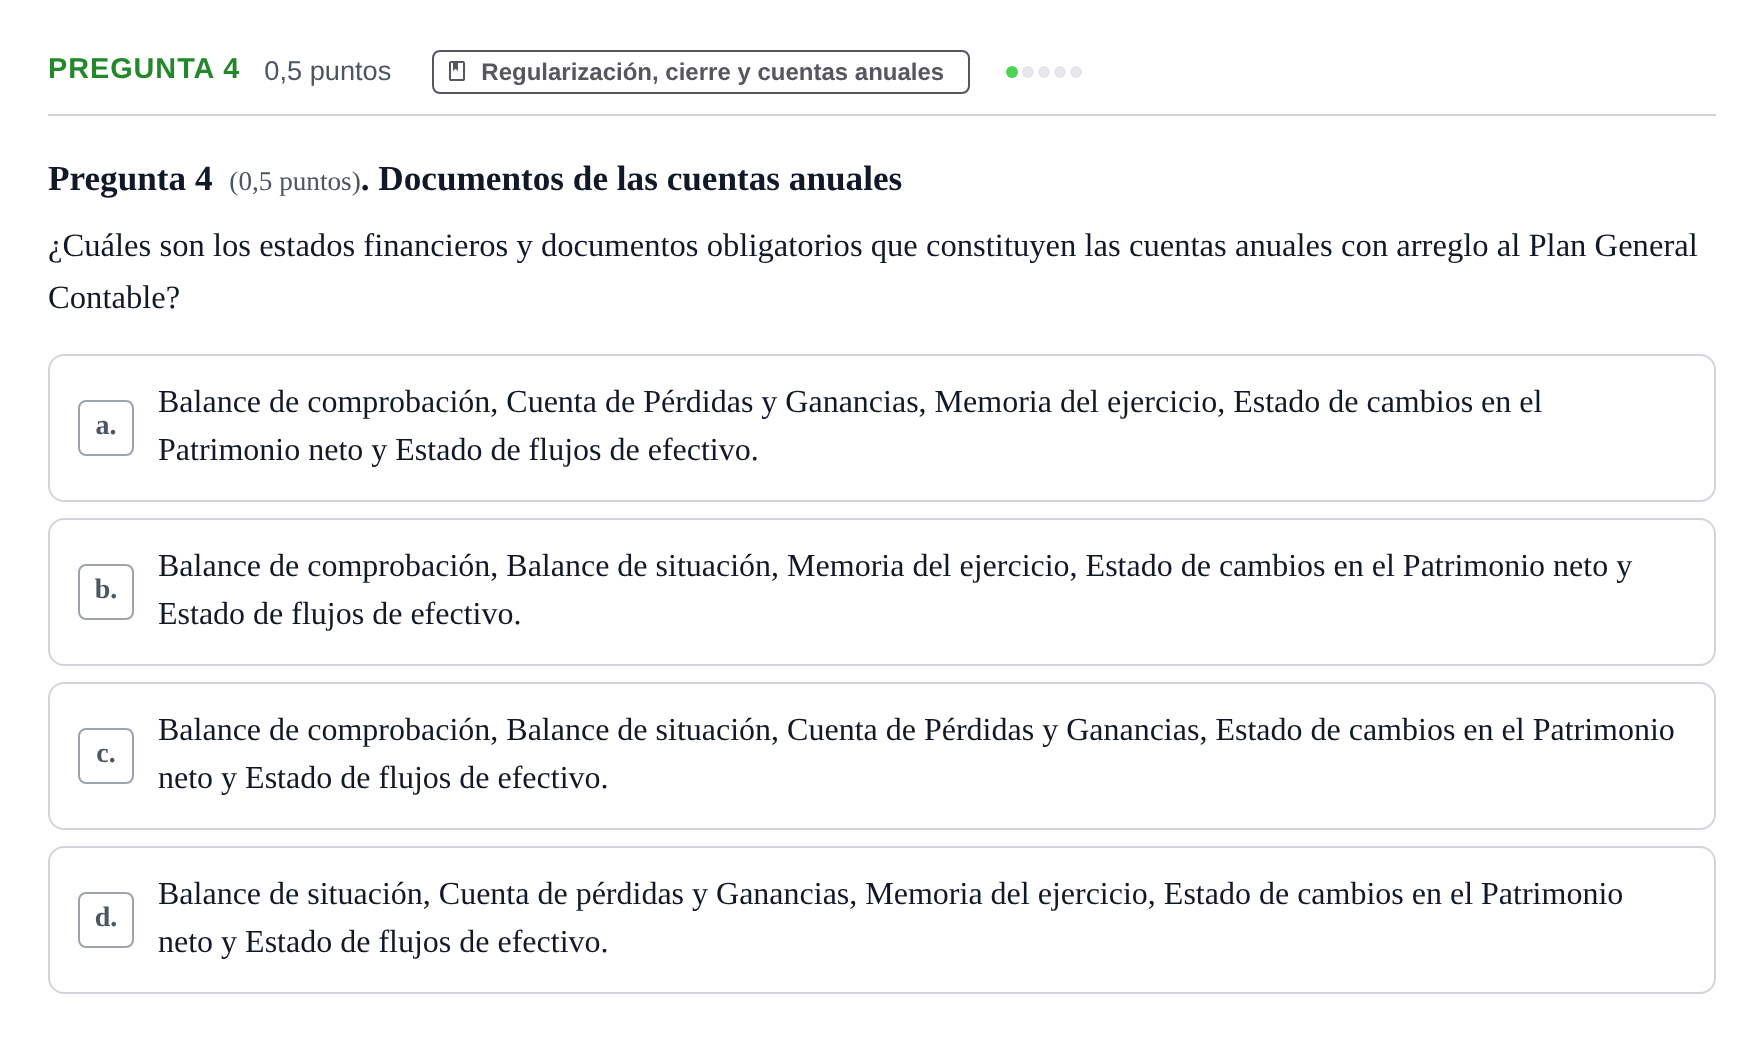Click the small (0,5 puntos) text in title

[294, 182]
